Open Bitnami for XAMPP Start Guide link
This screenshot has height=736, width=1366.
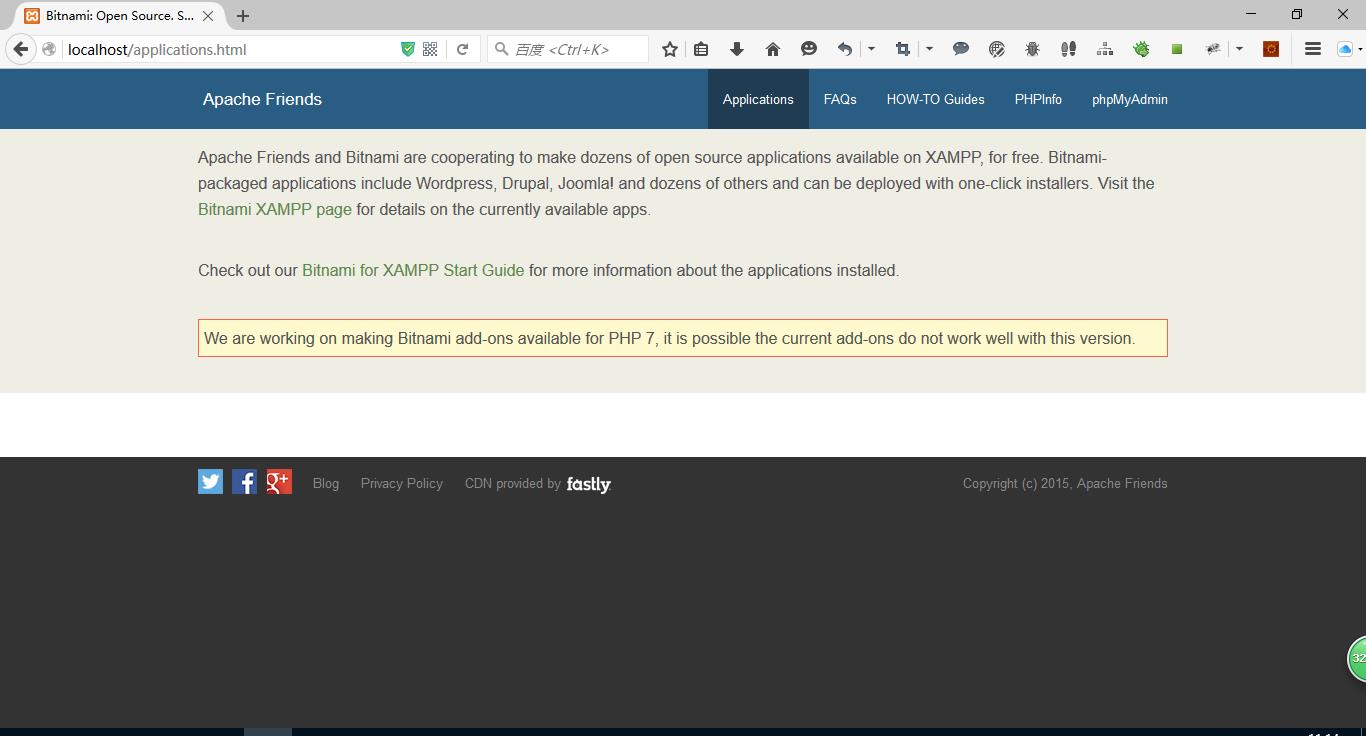pos(413,270)
